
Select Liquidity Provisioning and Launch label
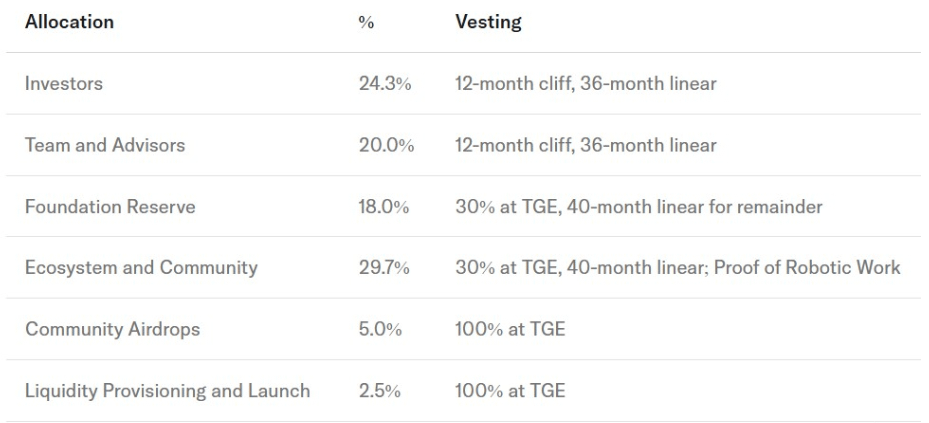[x=167, y=391]
